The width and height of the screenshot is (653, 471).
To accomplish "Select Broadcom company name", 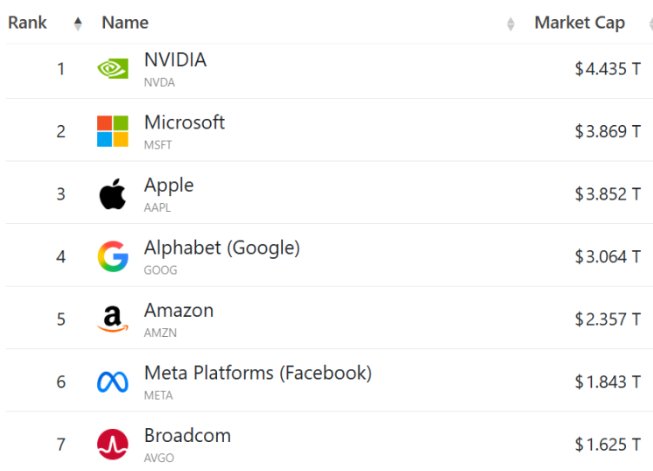I will (187, 435).
